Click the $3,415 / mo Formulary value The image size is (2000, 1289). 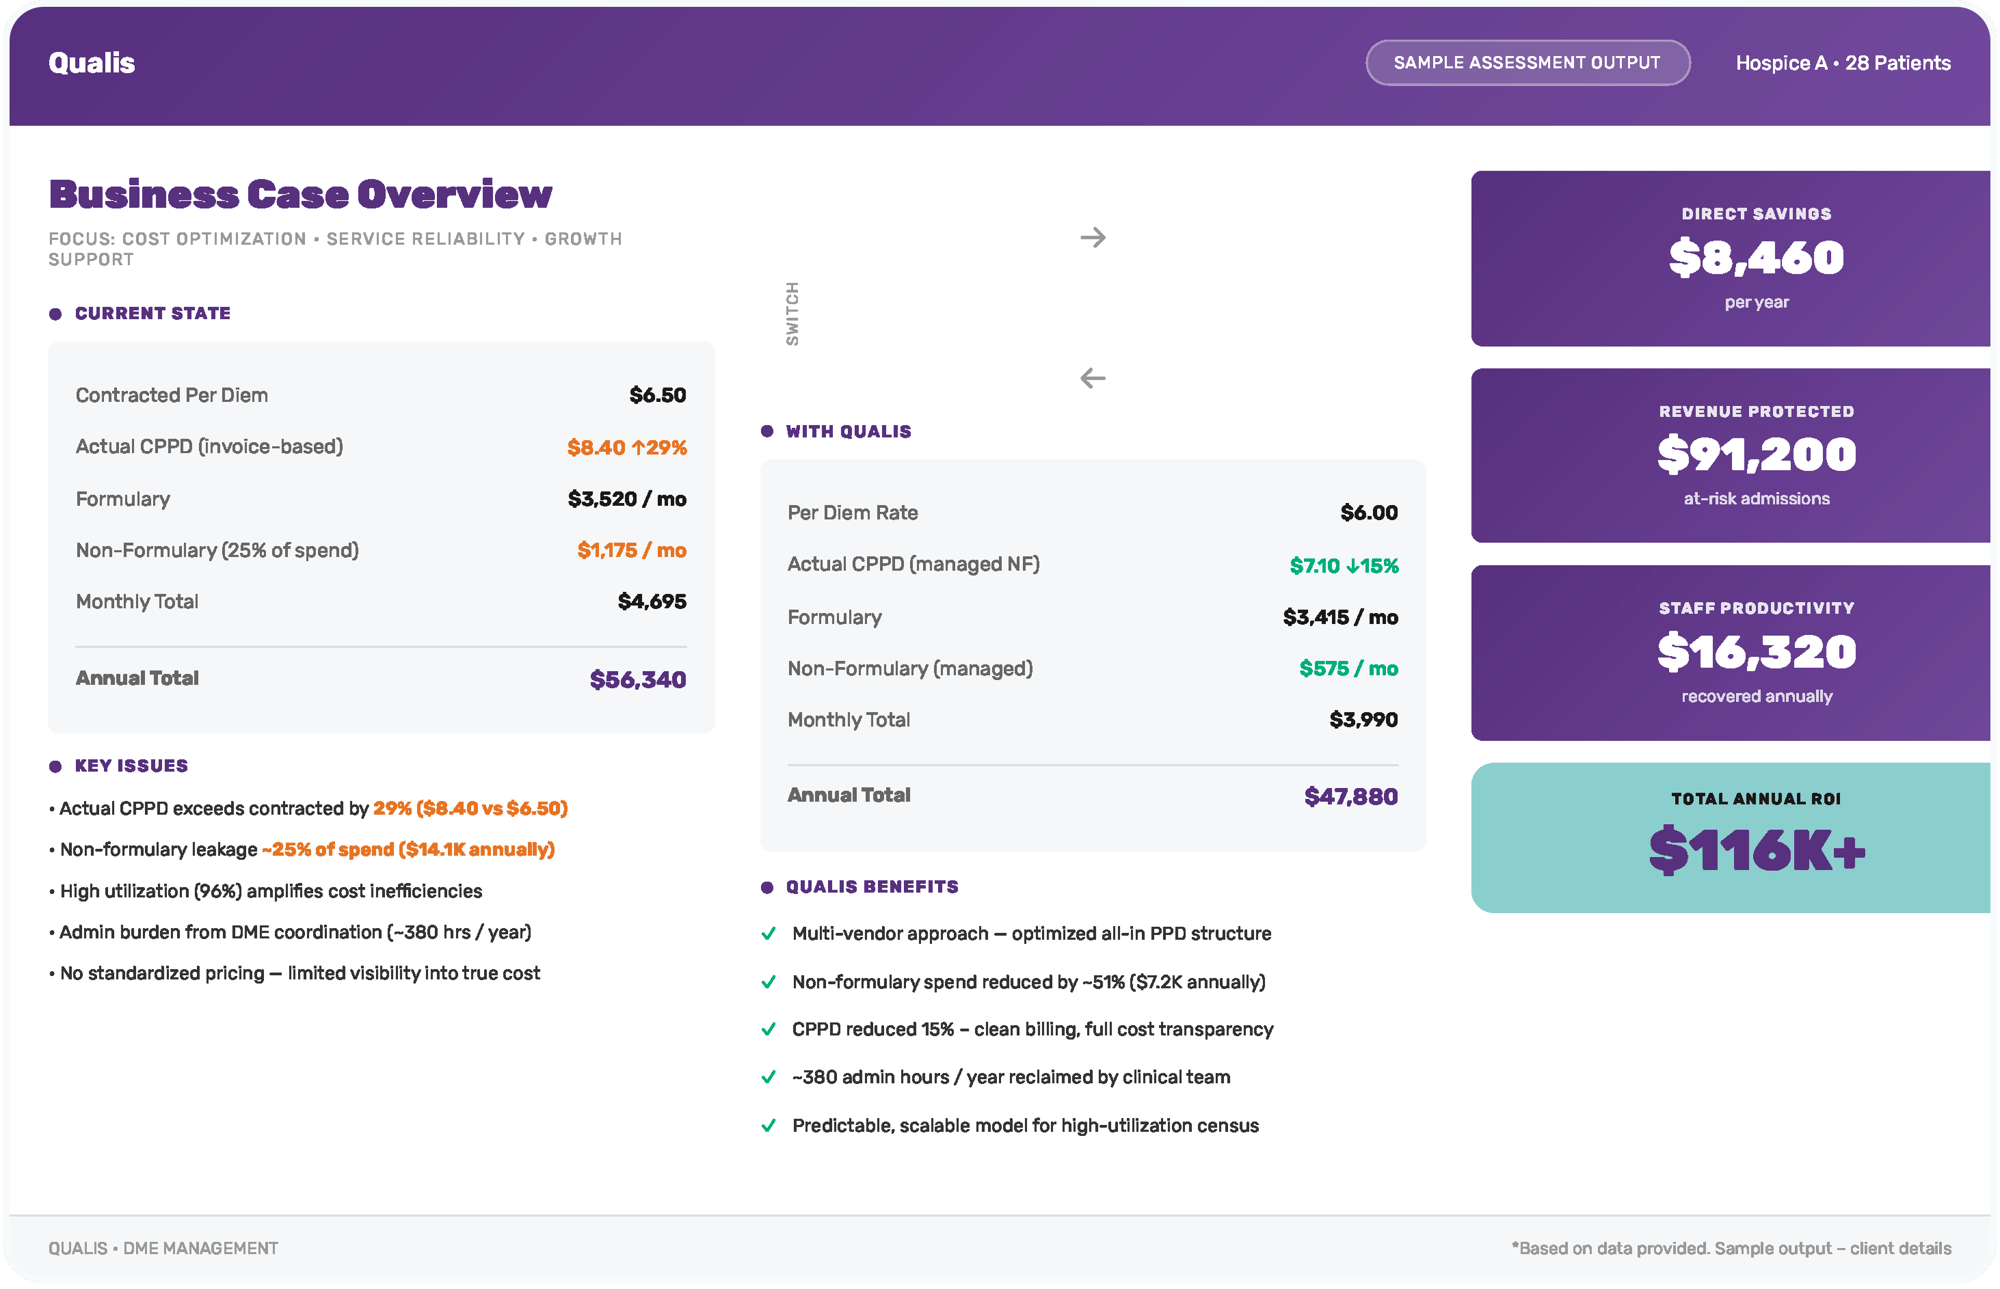(x=1341, y=618)
